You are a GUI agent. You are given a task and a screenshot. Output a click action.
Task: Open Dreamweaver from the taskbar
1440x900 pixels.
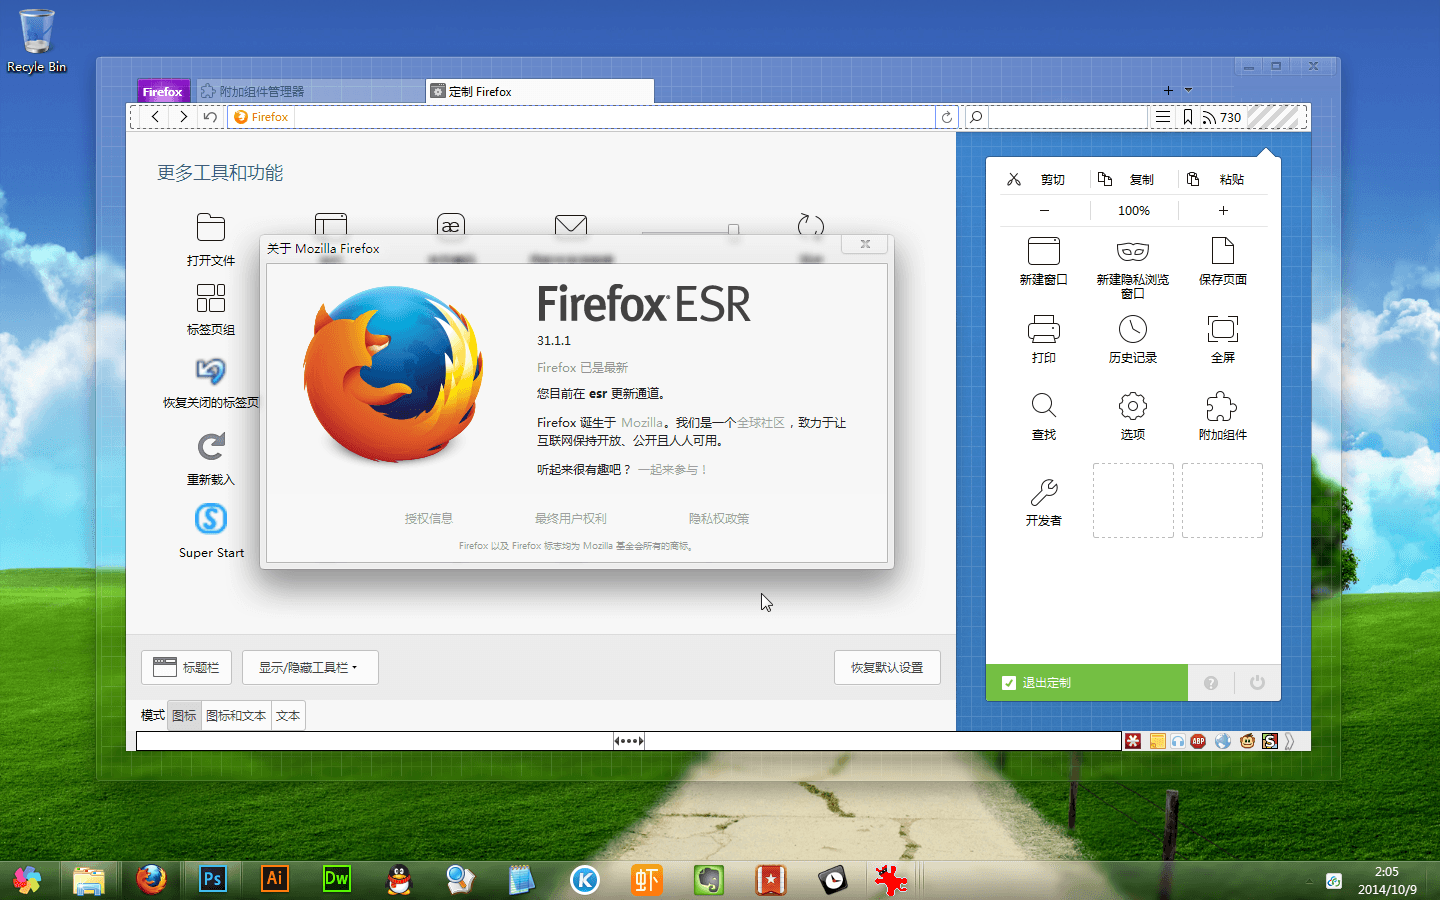337,879
